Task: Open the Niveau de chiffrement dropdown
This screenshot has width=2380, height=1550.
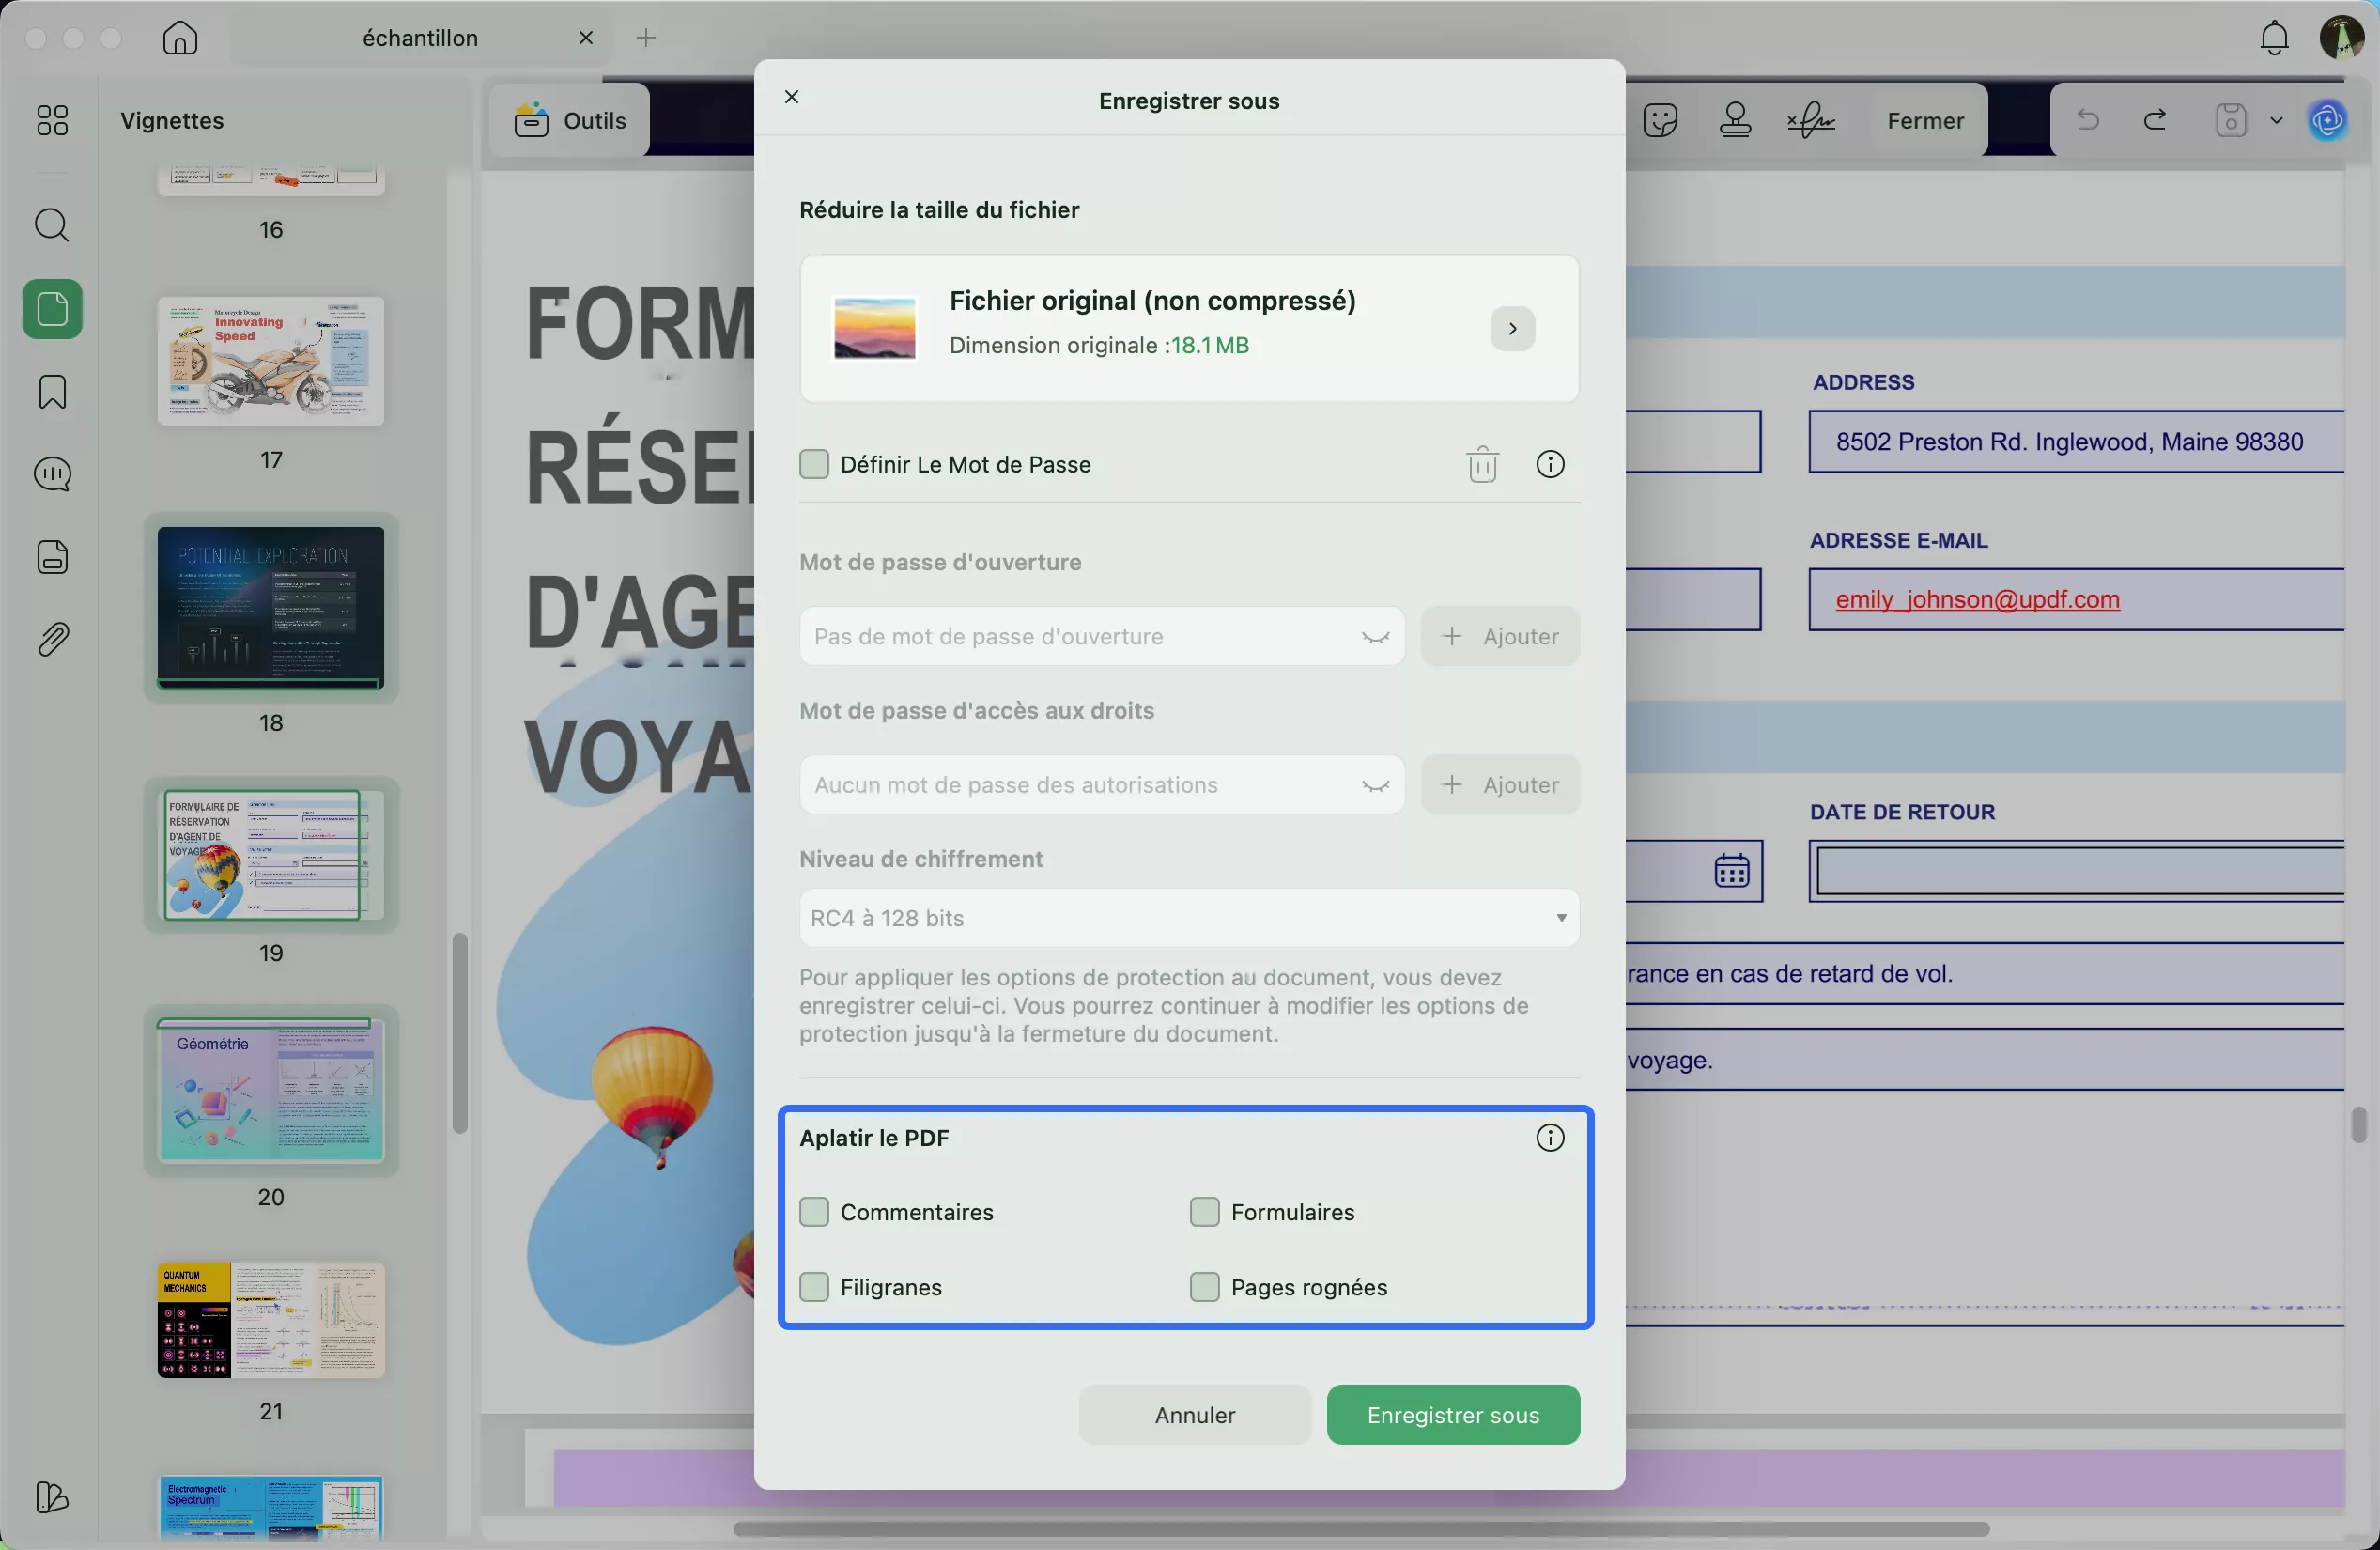Action: point(1188,918)
